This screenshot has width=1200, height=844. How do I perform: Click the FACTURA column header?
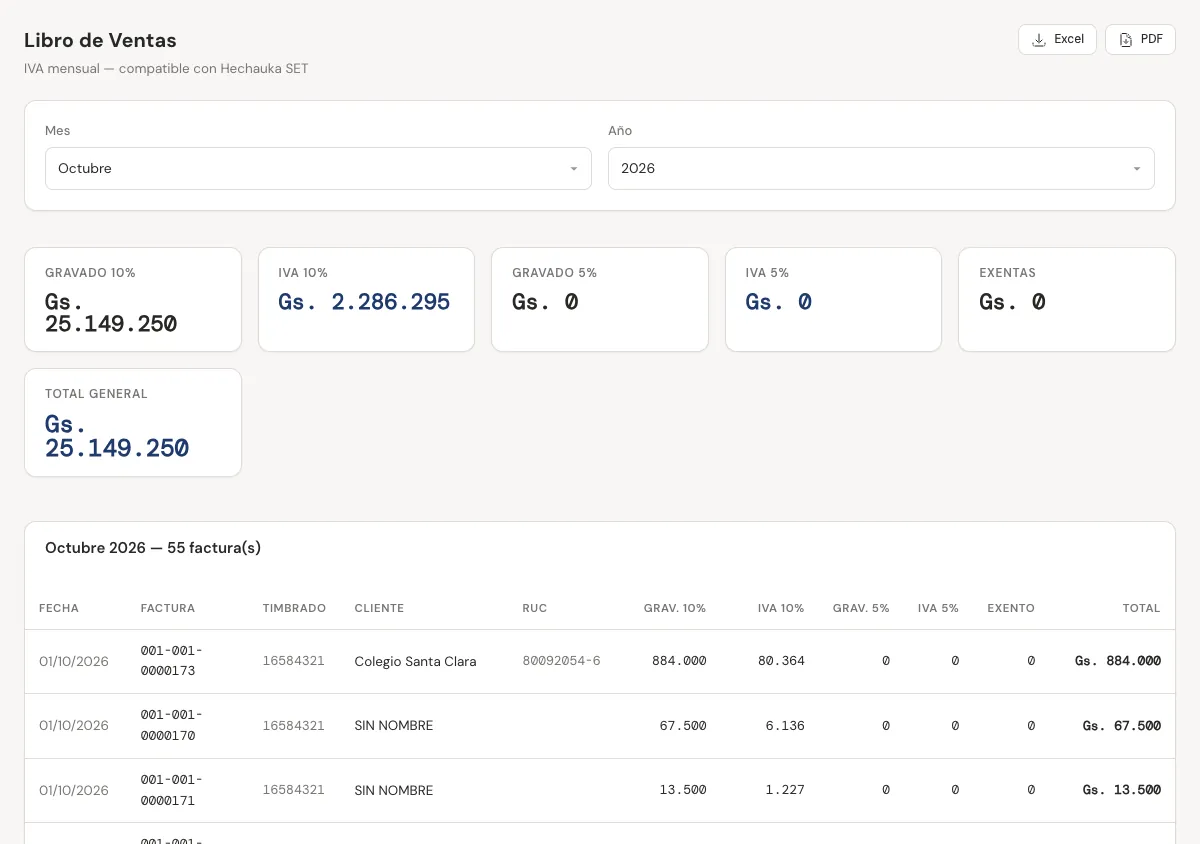pyautogui.click(x=168, y=608)
